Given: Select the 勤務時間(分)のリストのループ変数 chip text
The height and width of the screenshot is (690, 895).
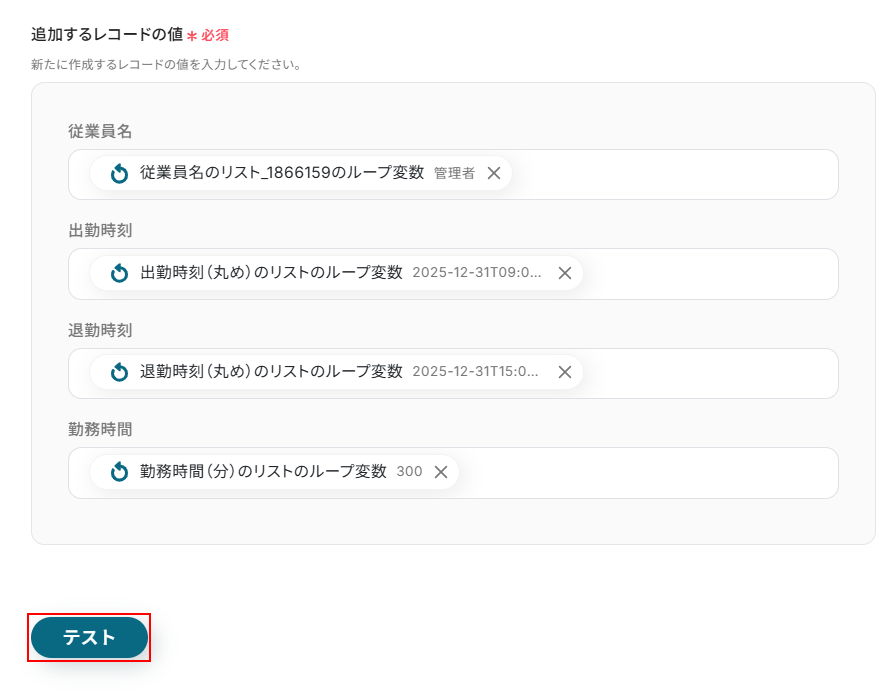Looking at the screenshot, I should 264,471.
